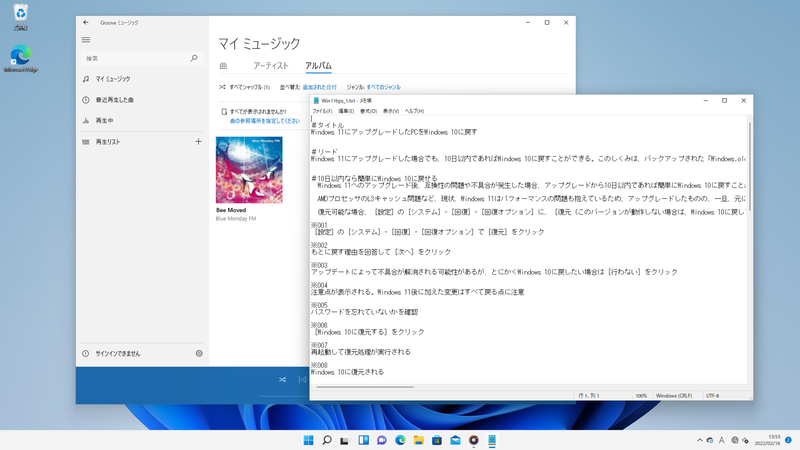This screenshot has height=450, width=800.
Task: Open Notepad ヘルプ(H) menu
Action: point(414,111)
